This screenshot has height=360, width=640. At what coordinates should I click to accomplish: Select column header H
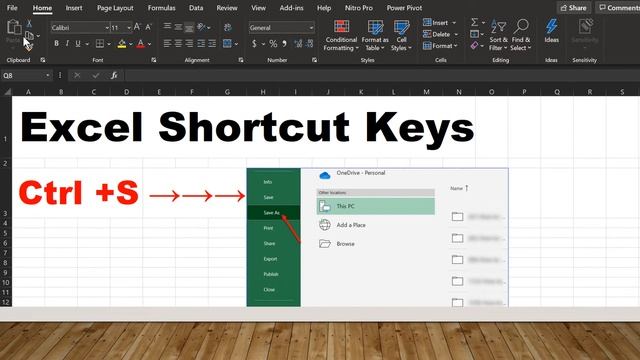click(263, 92)
